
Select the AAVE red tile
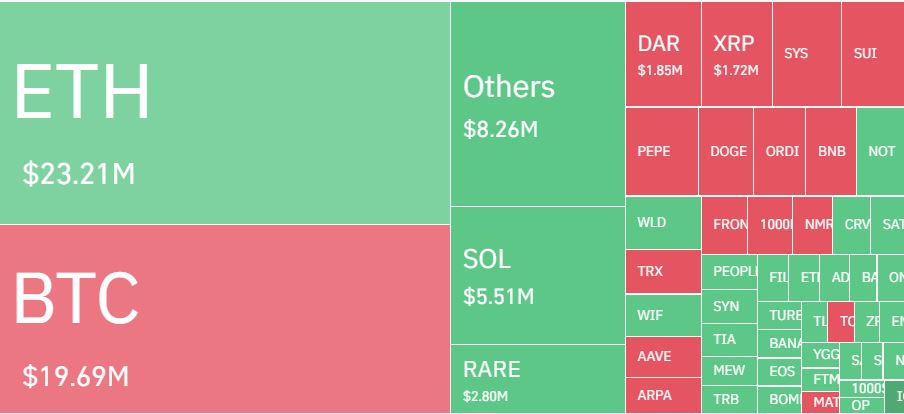click(663, 357)
